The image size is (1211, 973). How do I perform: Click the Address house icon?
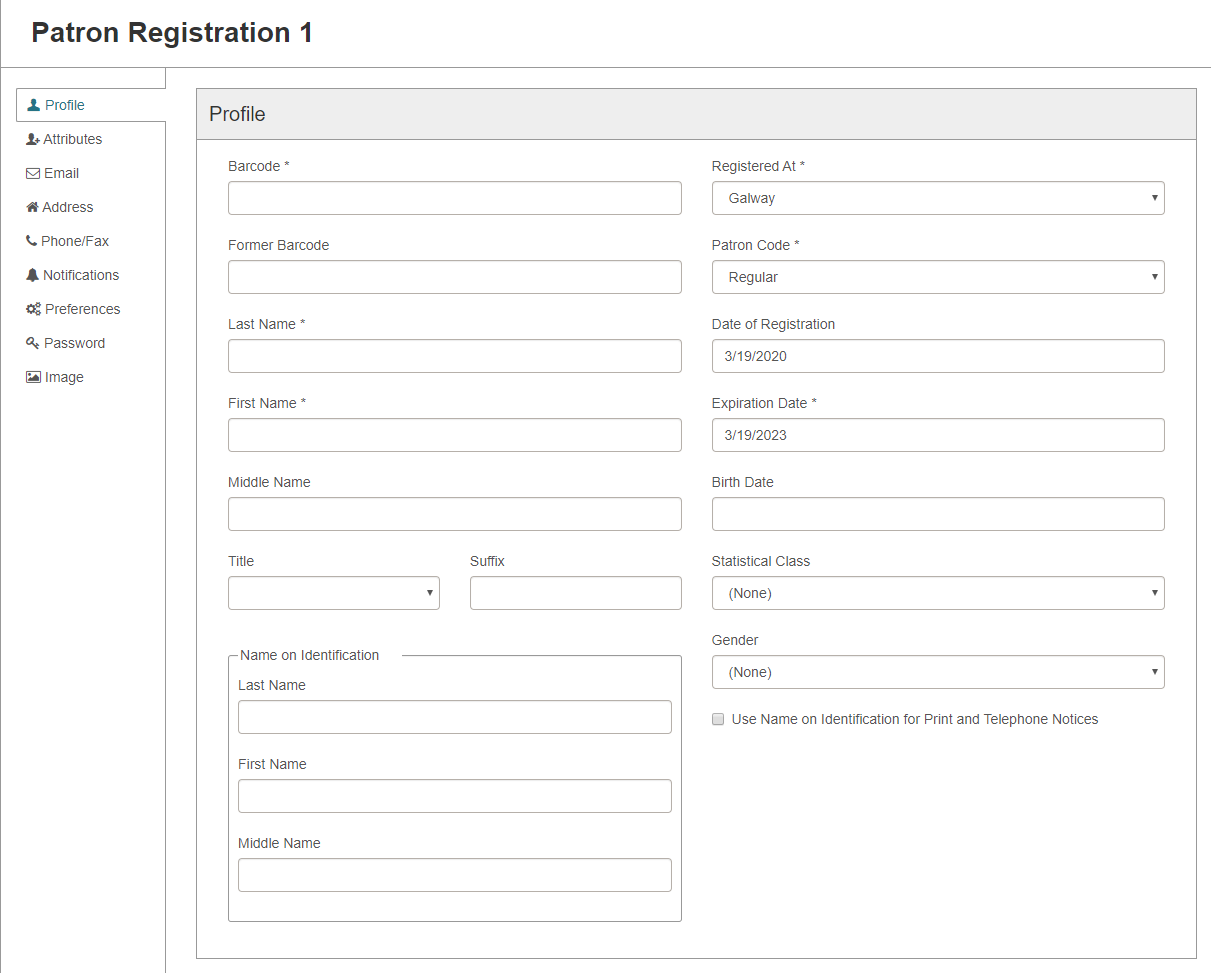click(33, 207)
